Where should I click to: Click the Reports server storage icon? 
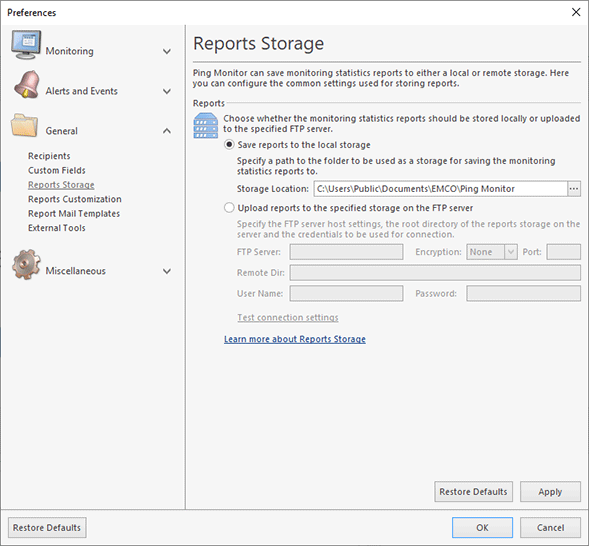[205, 125]
